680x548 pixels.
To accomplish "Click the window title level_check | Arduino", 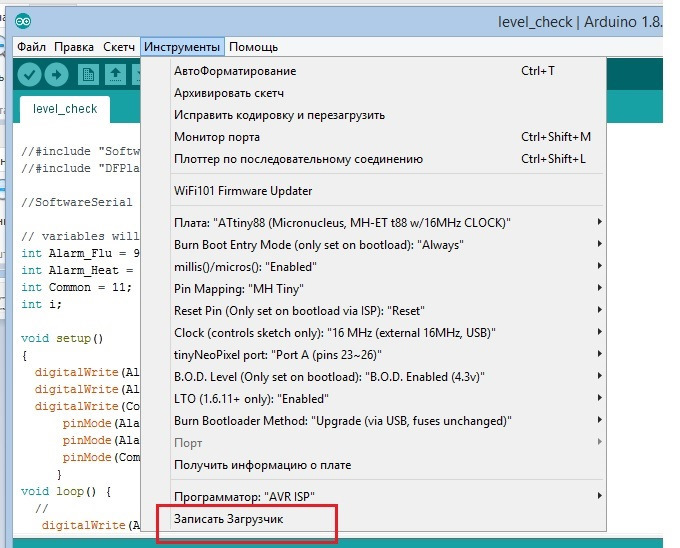I will (580, 22).
